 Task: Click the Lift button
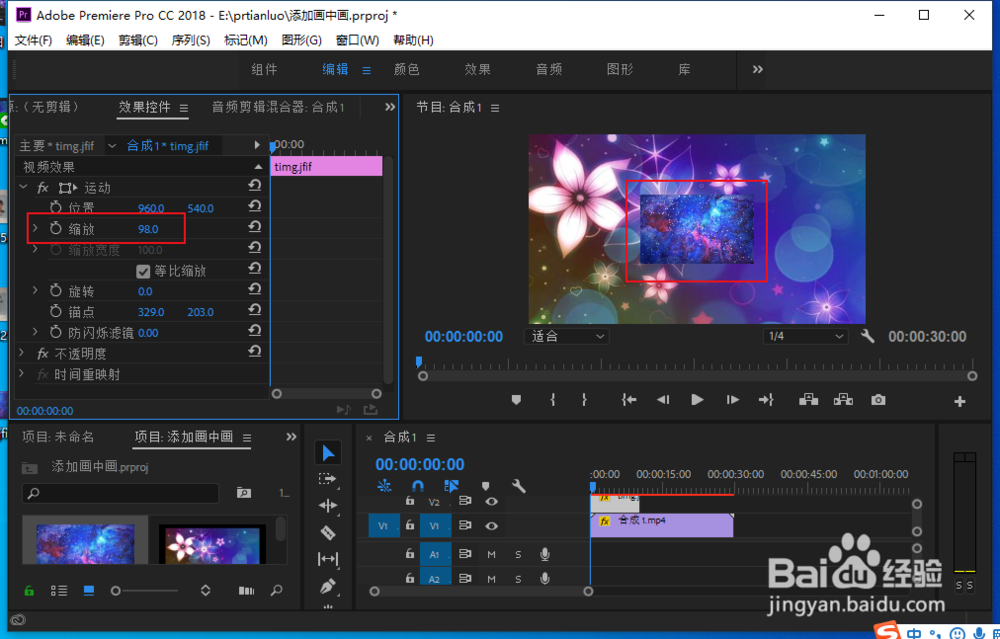[809, 400]
